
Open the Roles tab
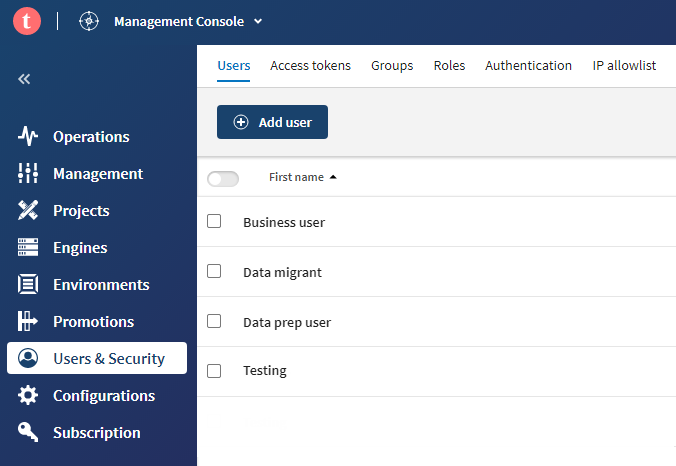click(449, 66)
